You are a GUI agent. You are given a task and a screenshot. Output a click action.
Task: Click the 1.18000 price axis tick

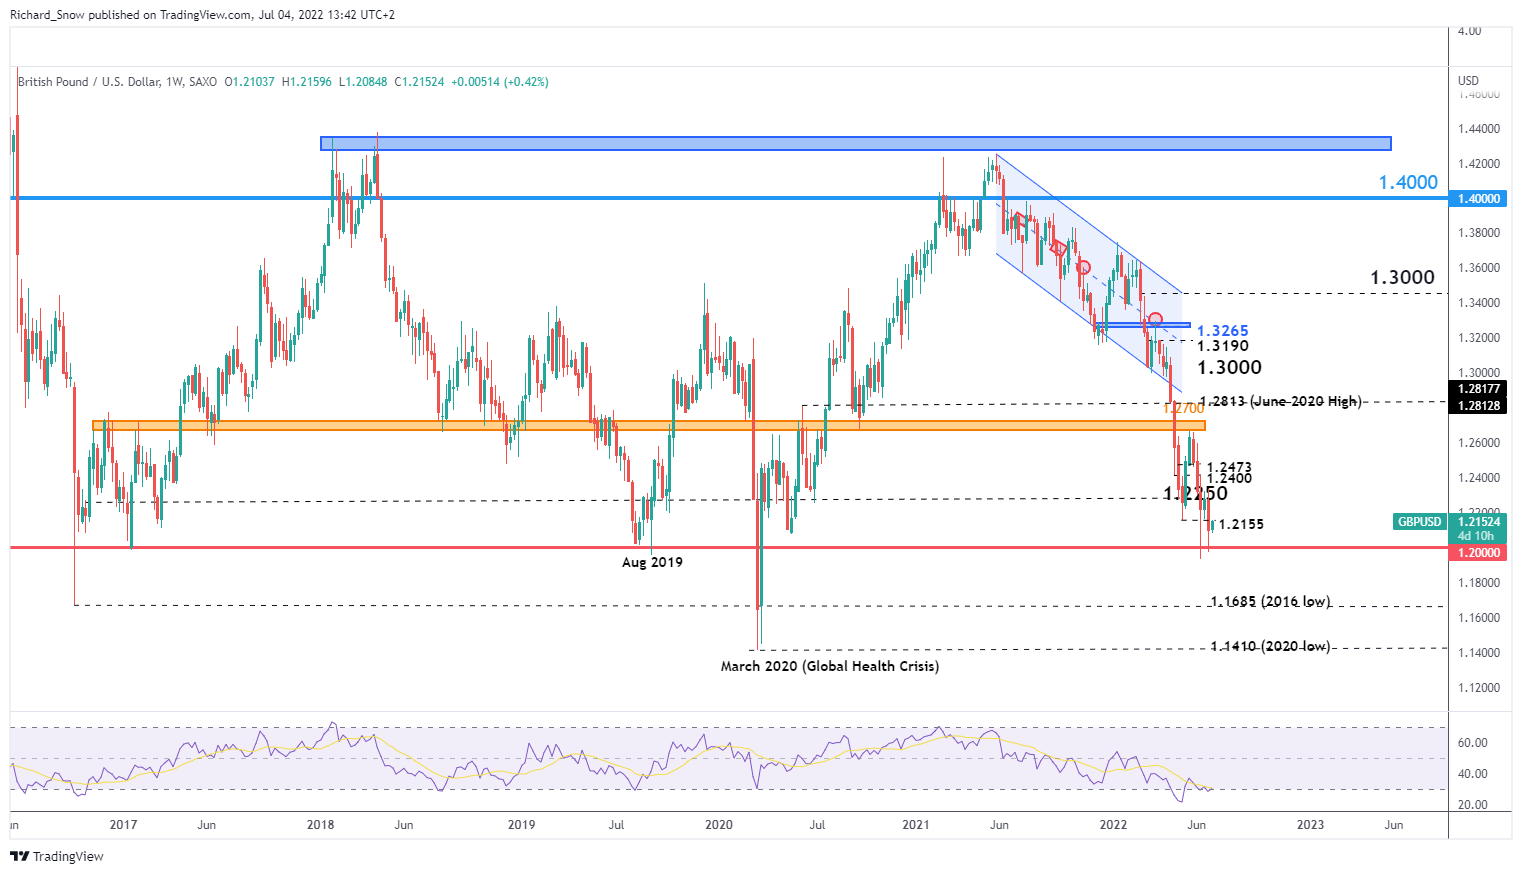point(1478,583)
